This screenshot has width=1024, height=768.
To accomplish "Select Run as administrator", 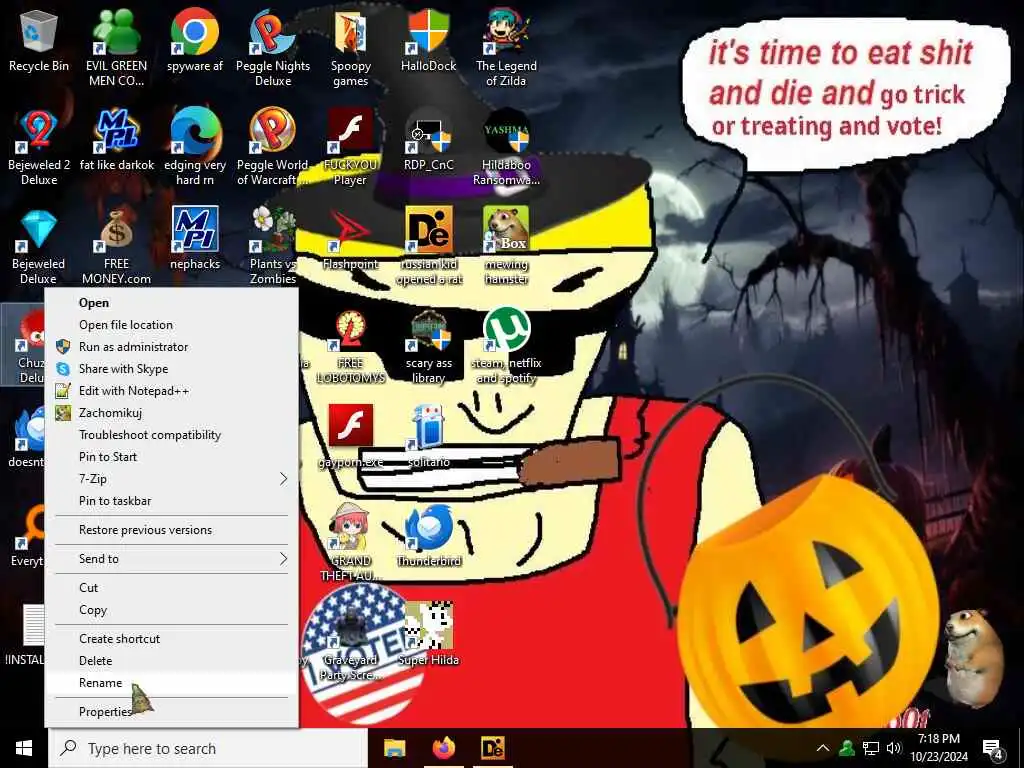I will [x=171, y=347].
